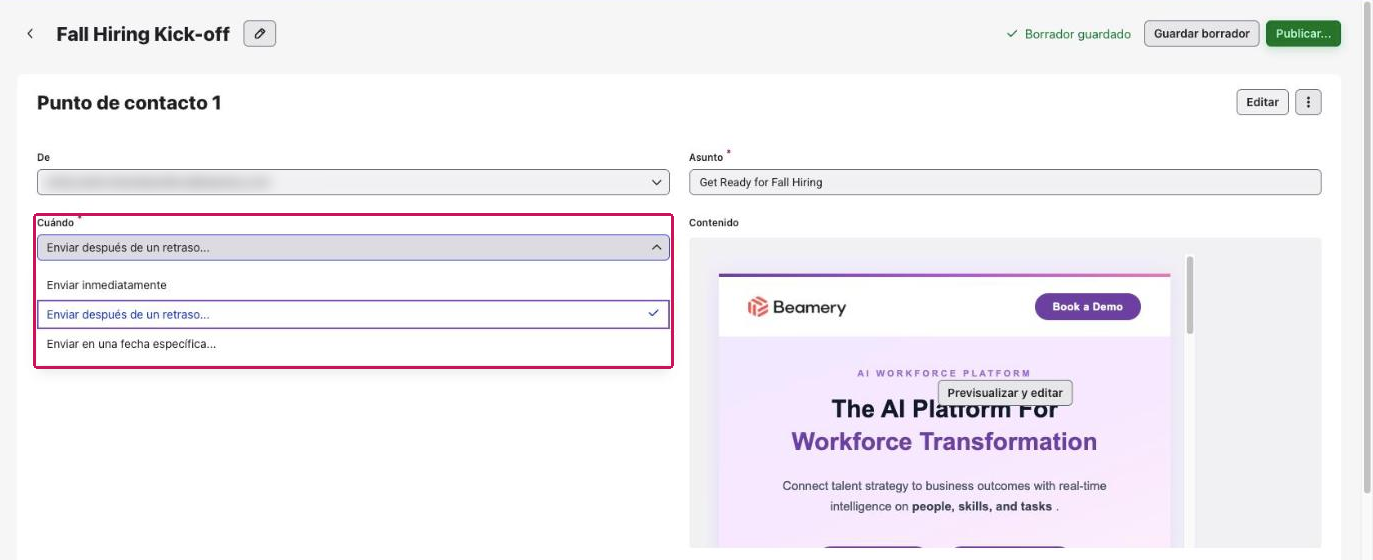Edit campaign name with pencil icon

pos(260,34)
